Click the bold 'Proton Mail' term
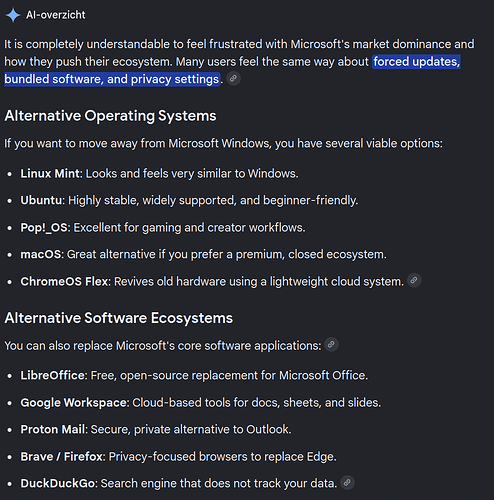 coord(53,429)
